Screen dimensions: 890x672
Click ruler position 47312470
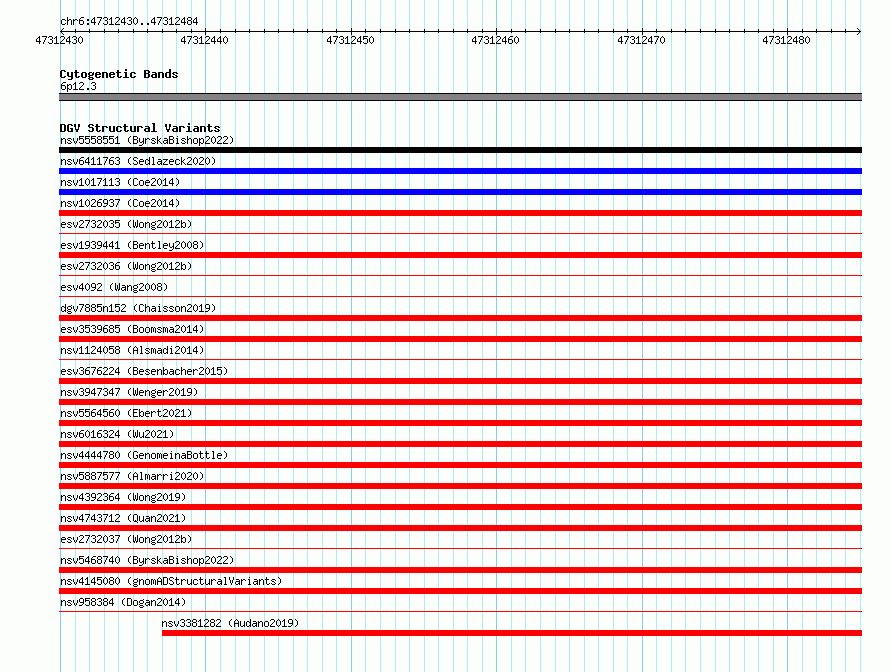pos(641,40)
